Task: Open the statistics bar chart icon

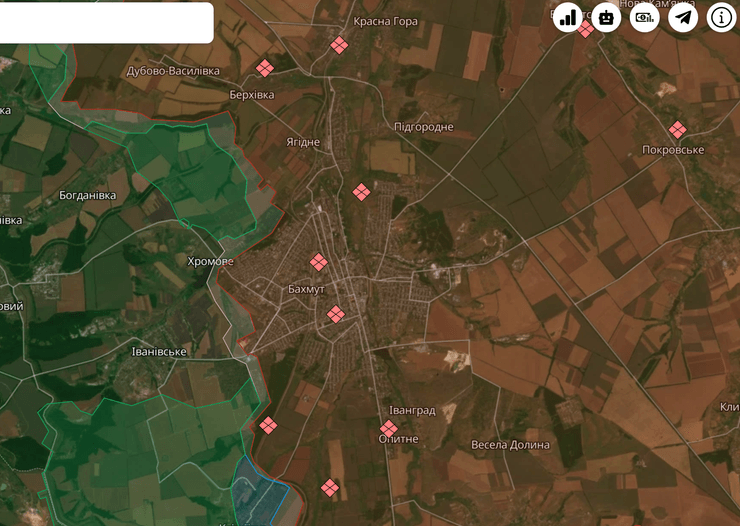Action: click(568, 17)
